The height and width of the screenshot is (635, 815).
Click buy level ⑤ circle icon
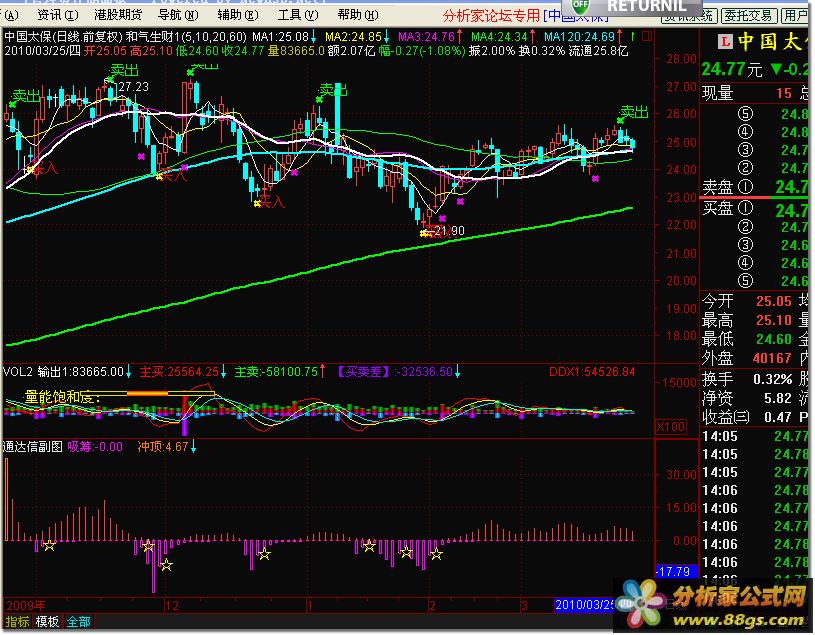745,281
